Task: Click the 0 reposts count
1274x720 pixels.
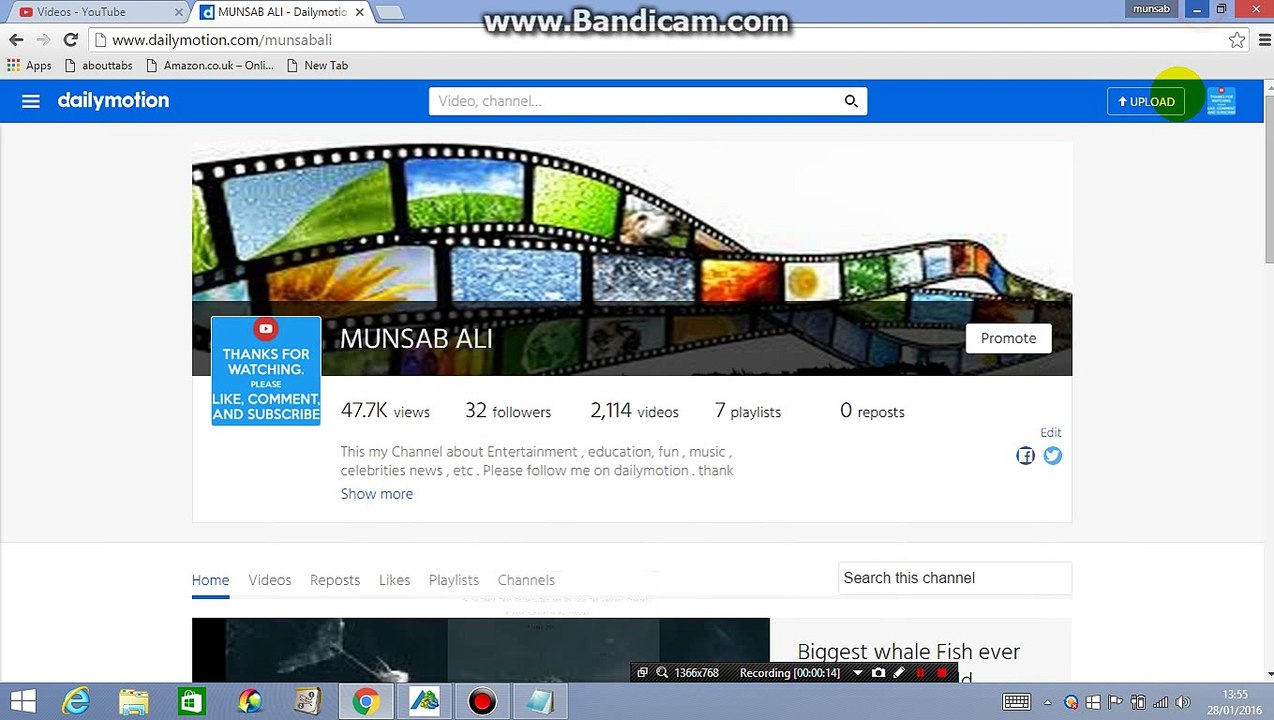Action: (872, 411)
